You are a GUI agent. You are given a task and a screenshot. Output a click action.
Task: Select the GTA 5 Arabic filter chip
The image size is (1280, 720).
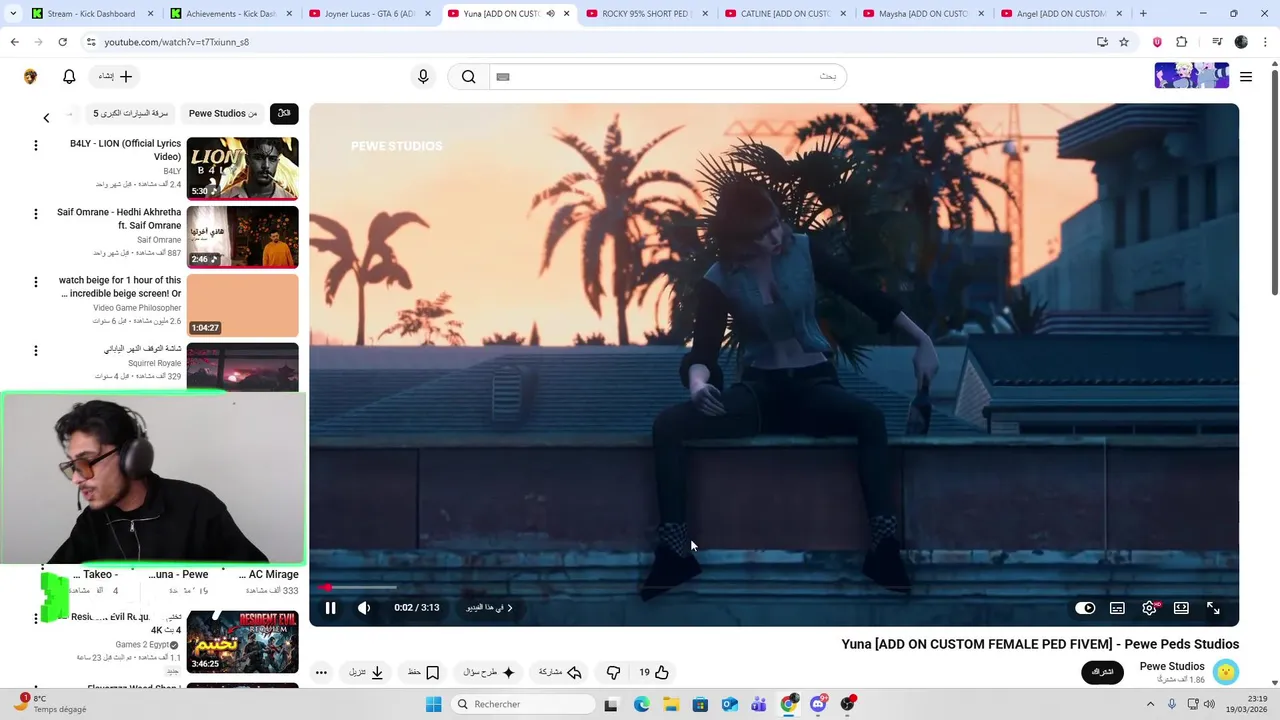click(x=131, y=113)
